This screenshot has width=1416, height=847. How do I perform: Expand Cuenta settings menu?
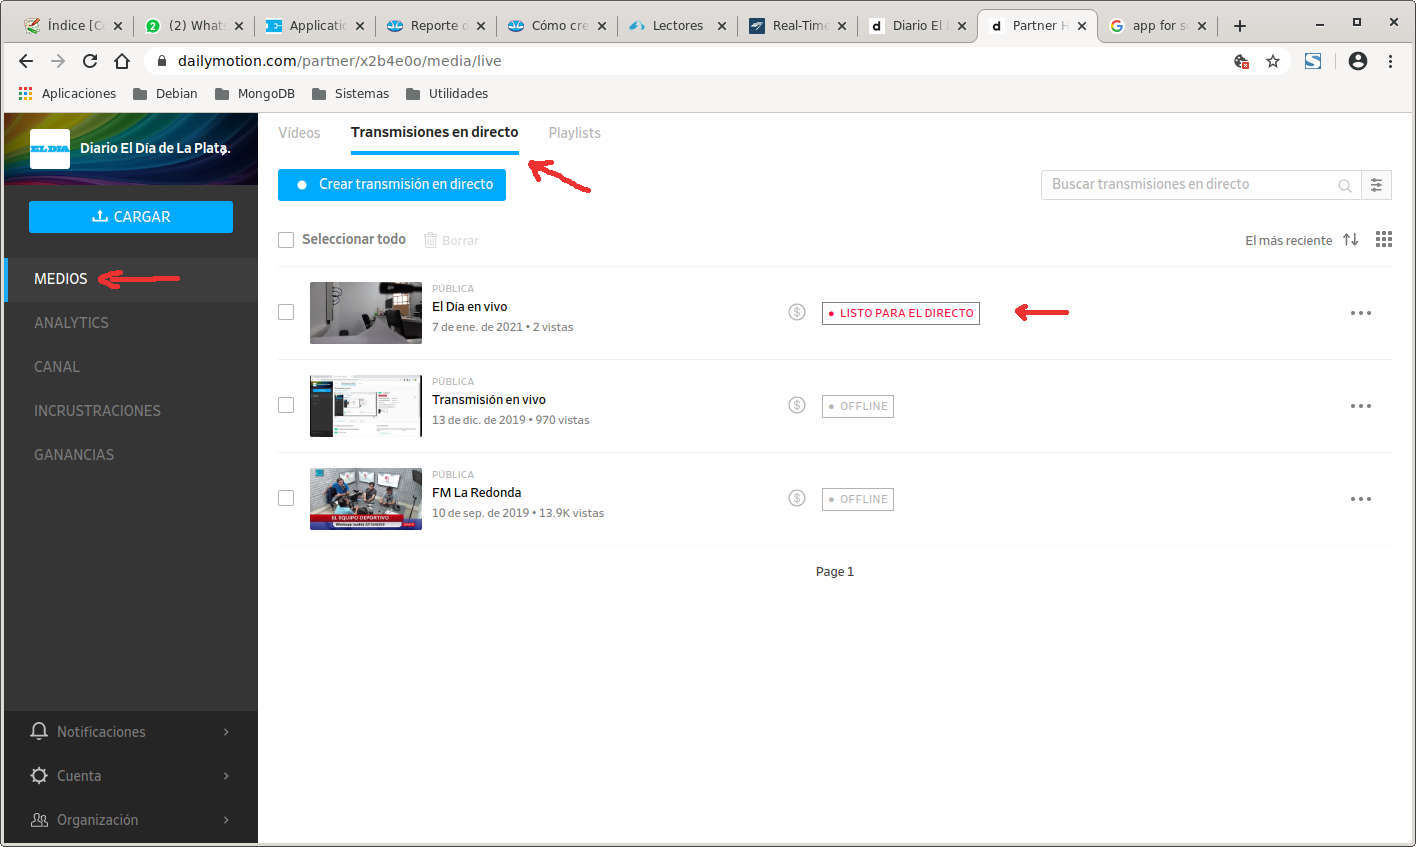click(130, 776)
